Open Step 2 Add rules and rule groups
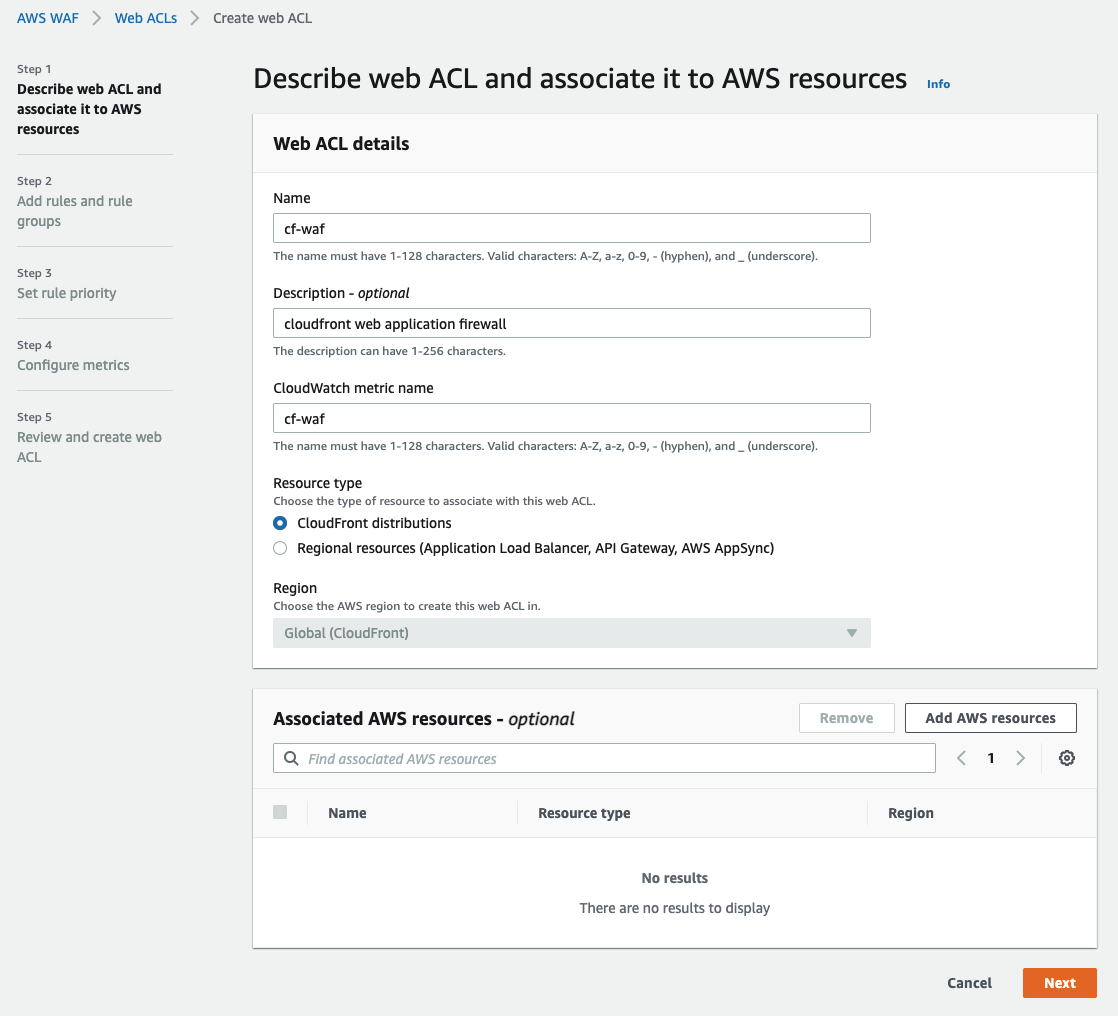This screenshot has height=1016, width=1118. coord(75,210)
